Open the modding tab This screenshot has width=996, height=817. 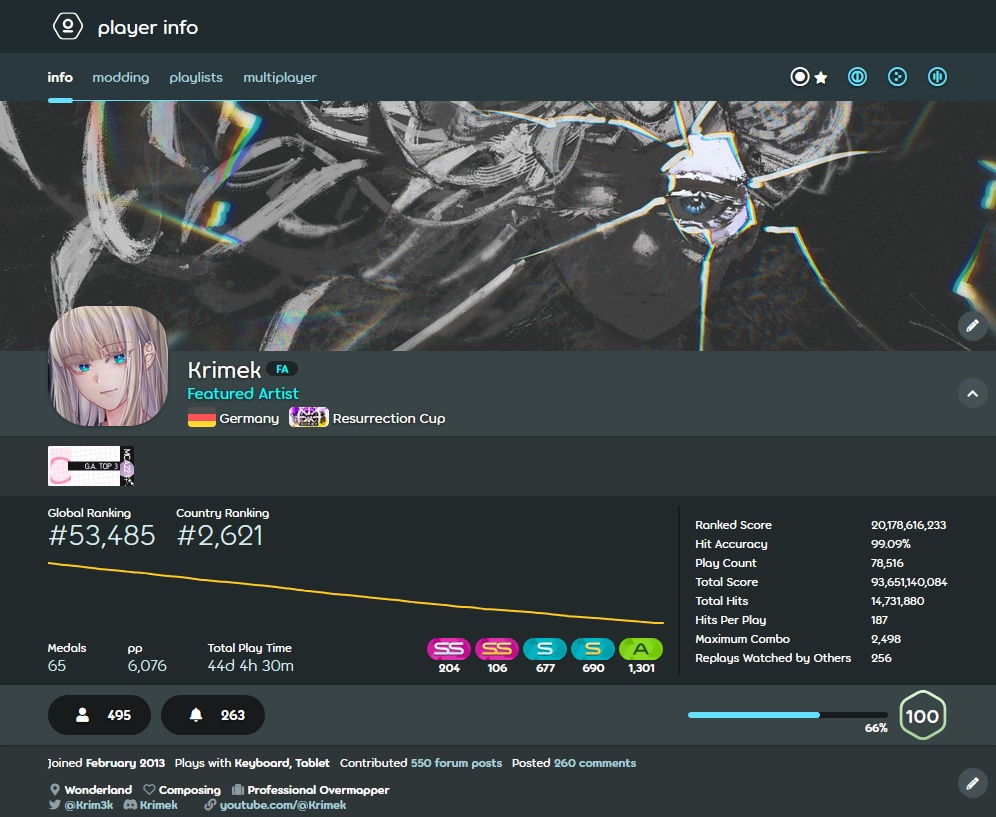[x=121, y=77]
